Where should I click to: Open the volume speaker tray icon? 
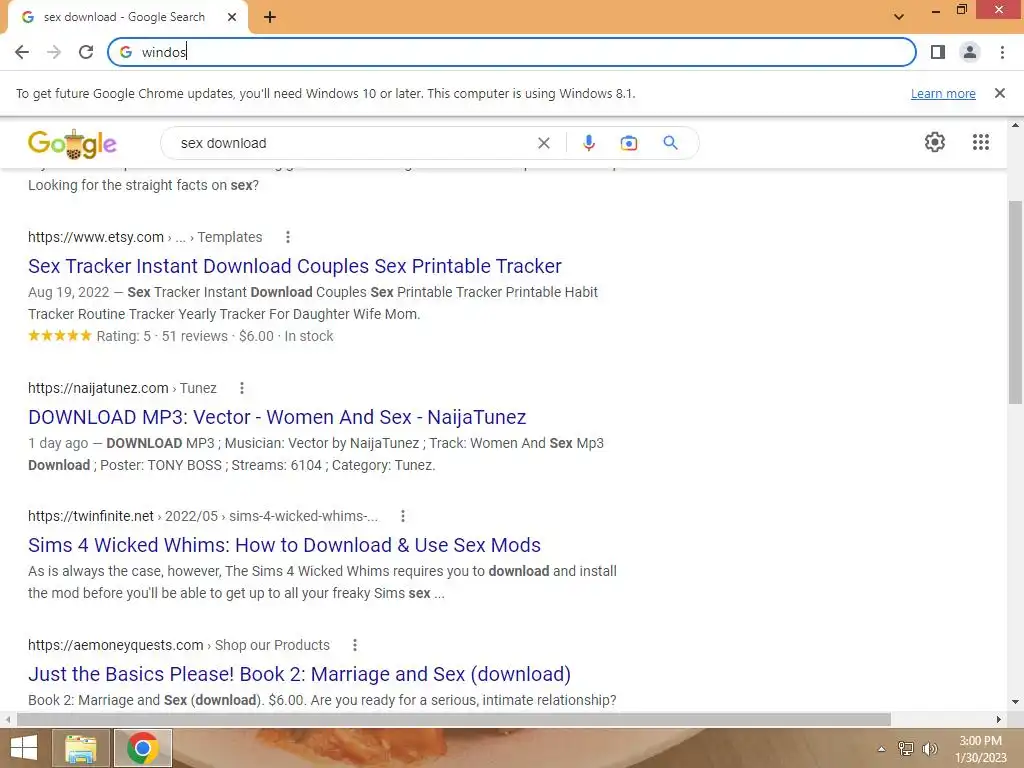[929, 749]
